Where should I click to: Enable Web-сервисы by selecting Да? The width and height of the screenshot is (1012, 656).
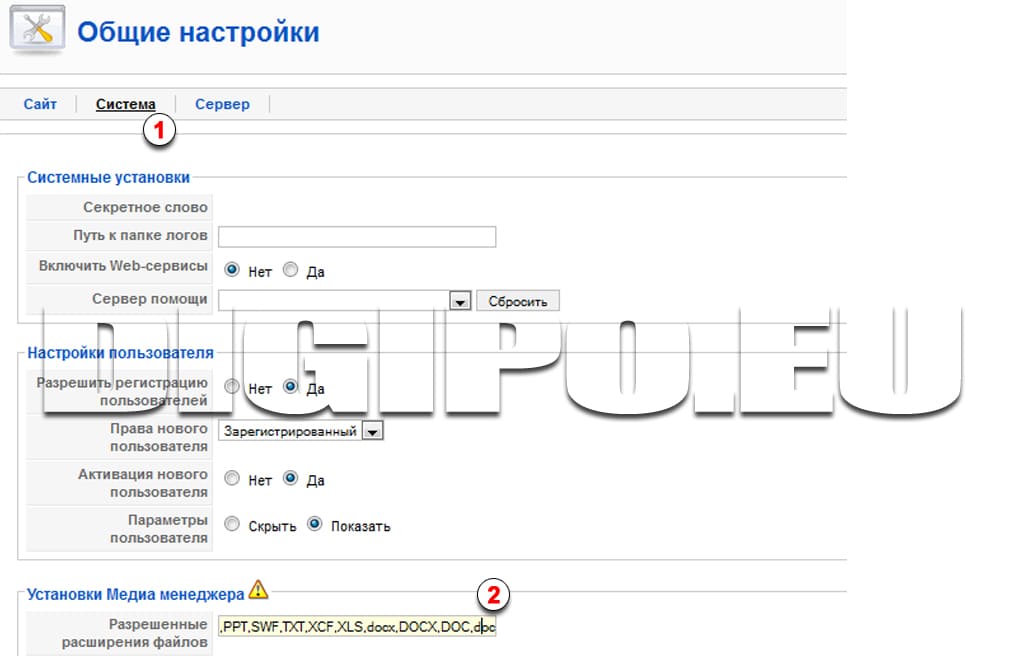[x=290, y=270]
